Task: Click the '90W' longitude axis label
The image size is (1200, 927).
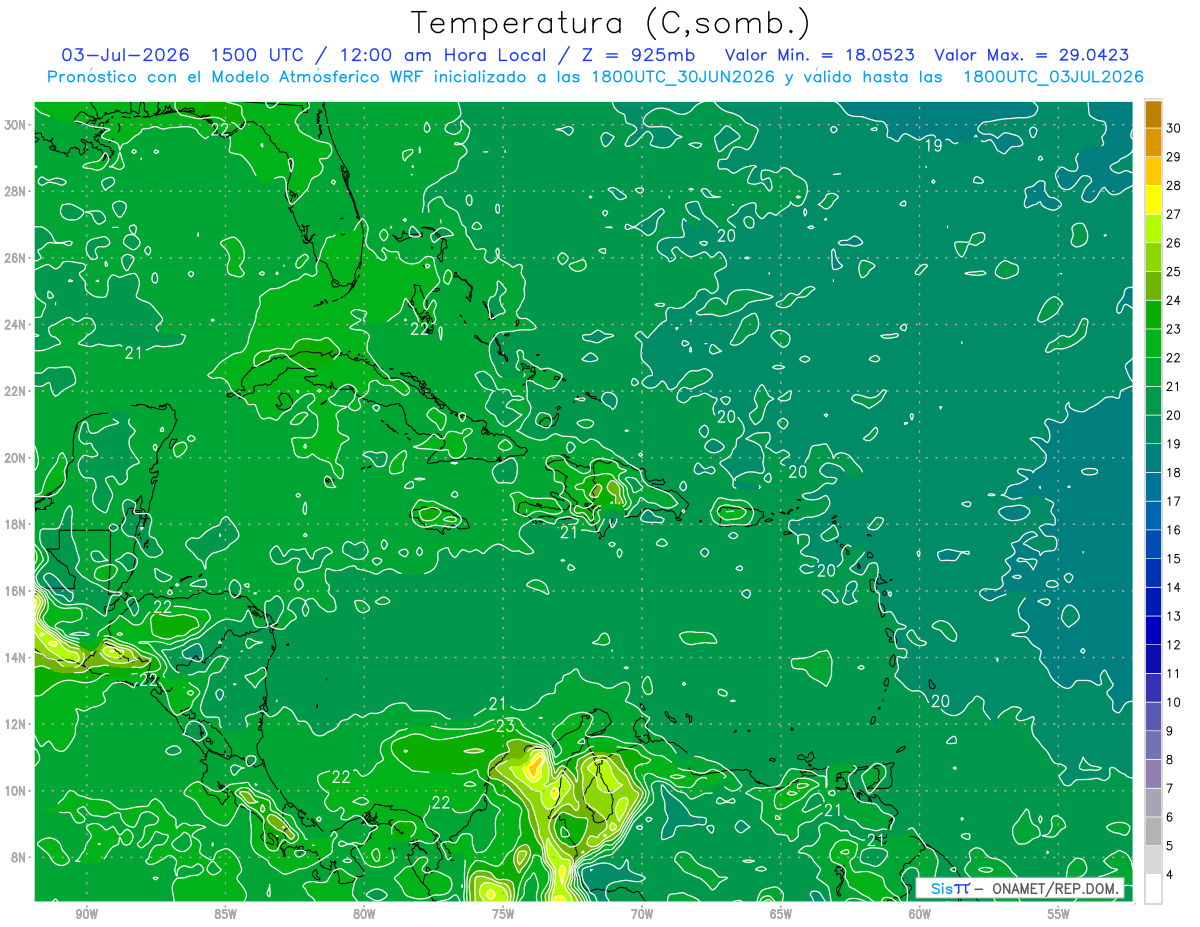Action: [x=86, y=915]
